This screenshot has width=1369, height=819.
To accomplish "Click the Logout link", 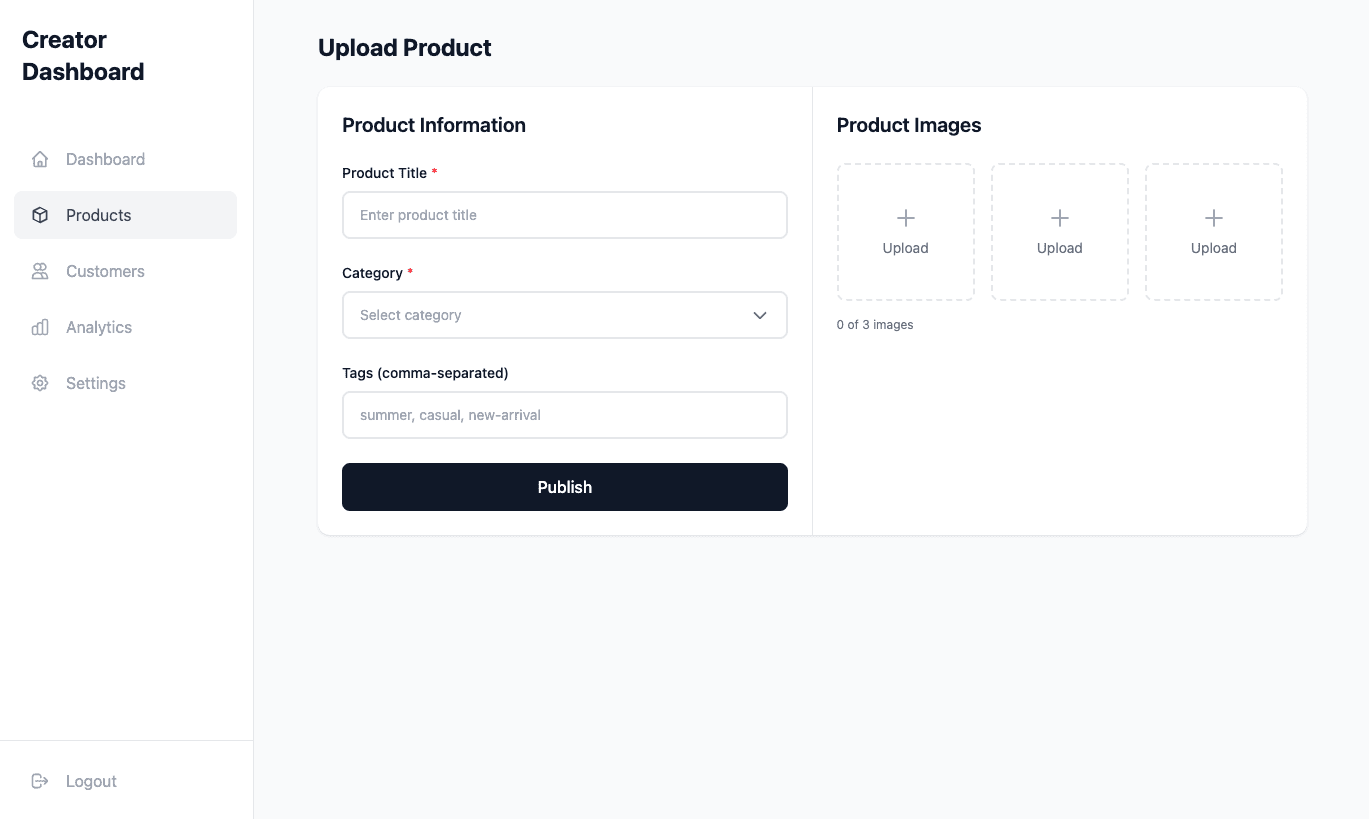I will (91, 780).
